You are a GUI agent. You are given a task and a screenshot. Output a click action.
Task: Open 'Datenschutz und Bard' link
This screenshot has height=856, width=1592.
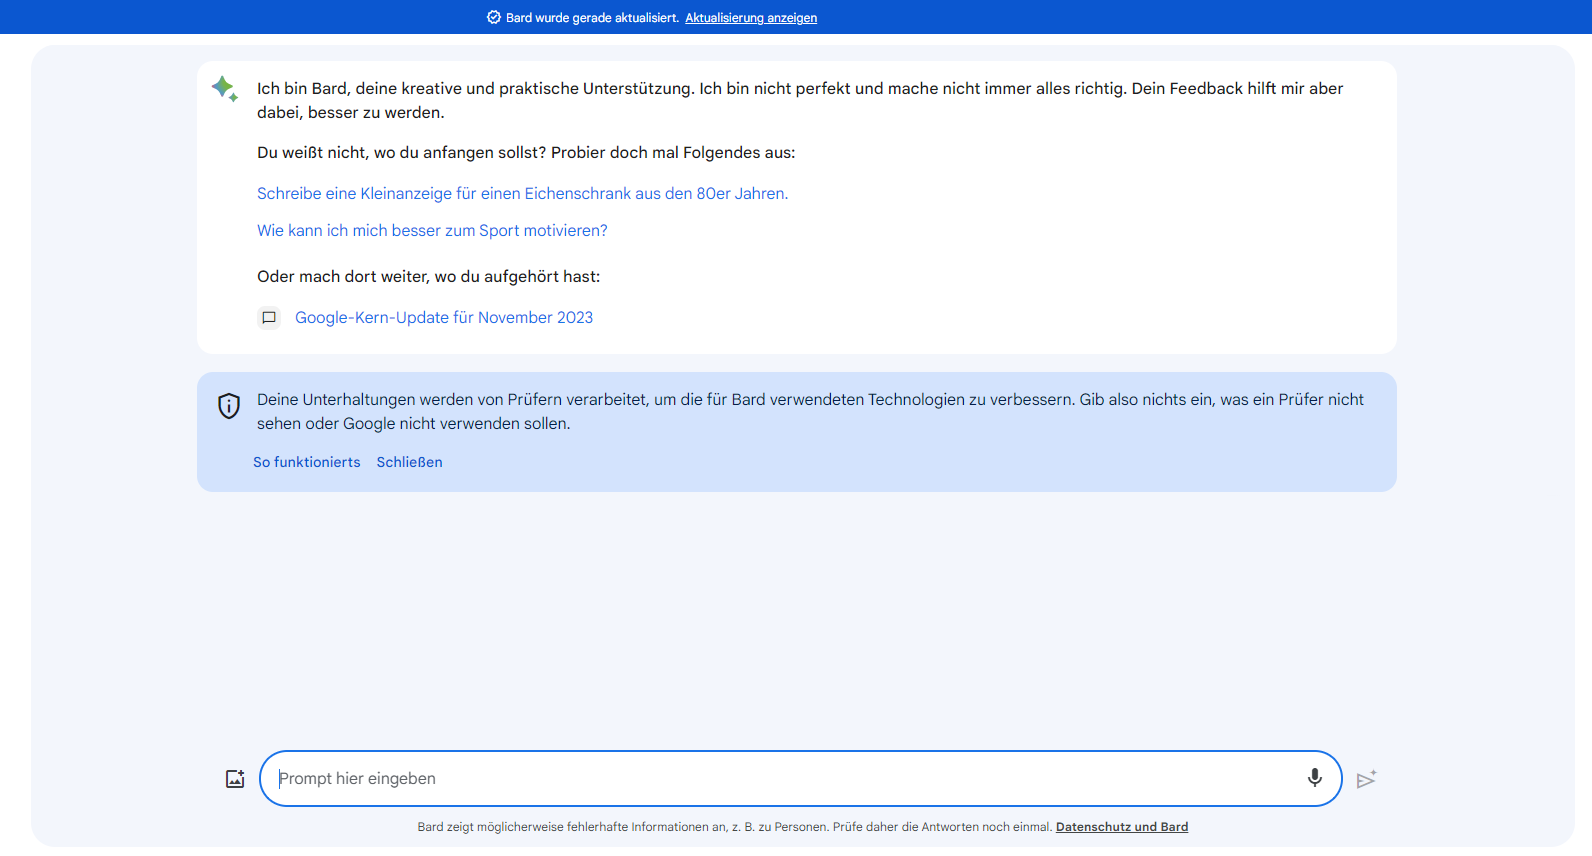point(1122,827)
